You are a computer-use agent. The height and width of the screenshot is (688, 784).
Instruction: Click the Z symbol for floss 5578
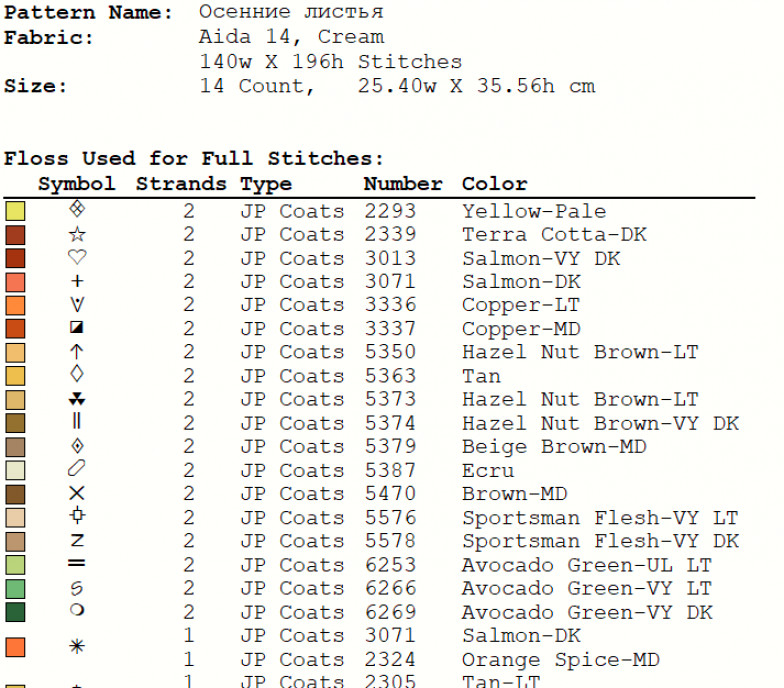tap(77, 540)
